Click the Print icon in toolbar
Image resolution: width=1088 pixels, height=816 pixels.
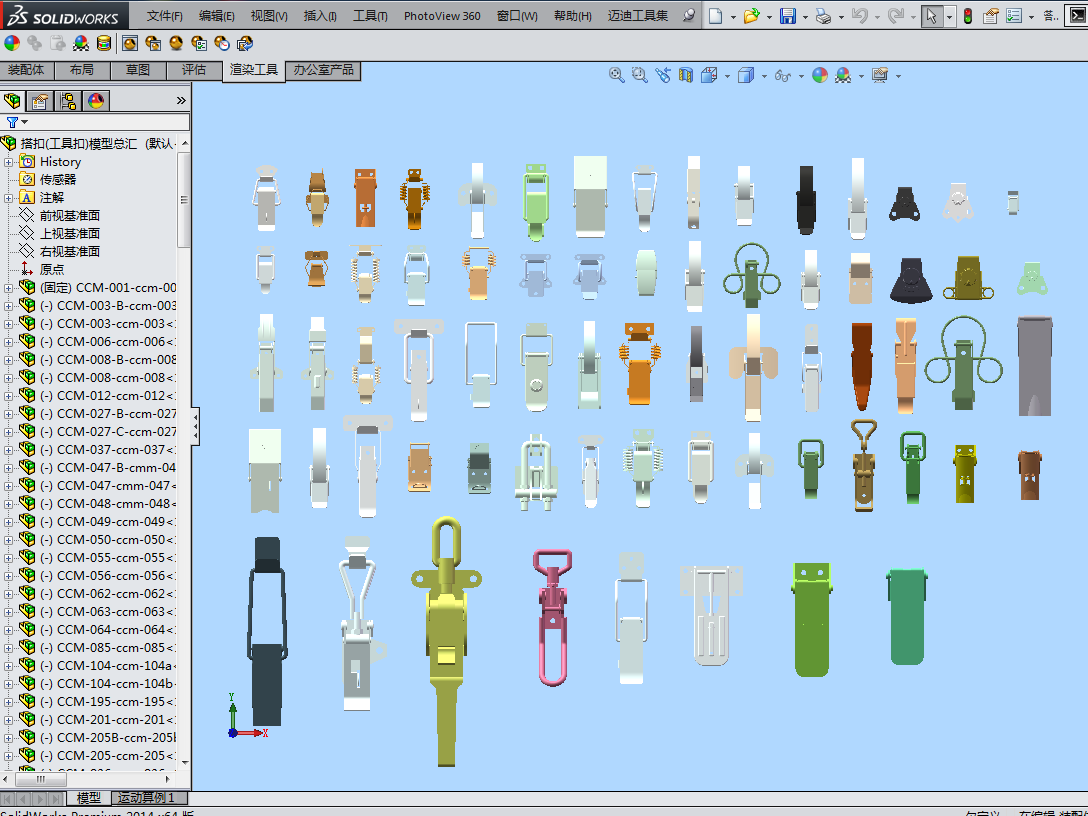point(822,16)
